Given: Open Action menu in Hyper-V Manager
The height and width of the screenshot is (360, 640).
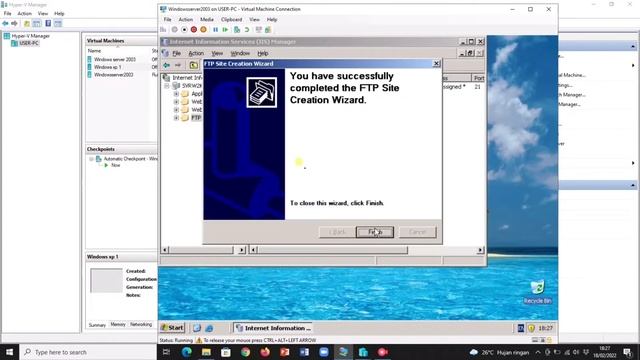Looking at the screenshot, I should [24, 13].
